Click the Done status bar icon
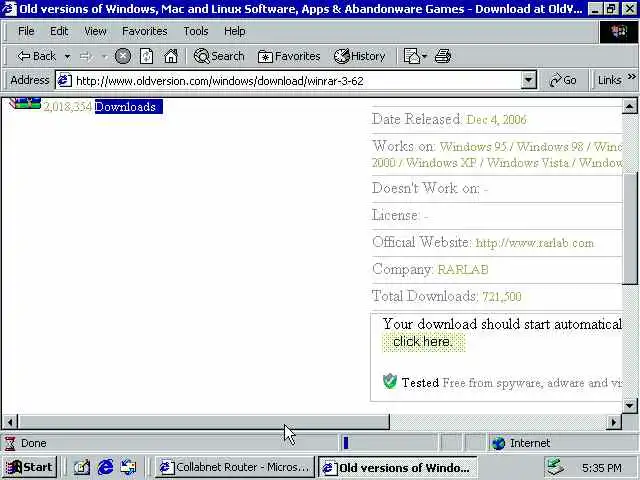This screenshot has width=640, height=480. 10,443
